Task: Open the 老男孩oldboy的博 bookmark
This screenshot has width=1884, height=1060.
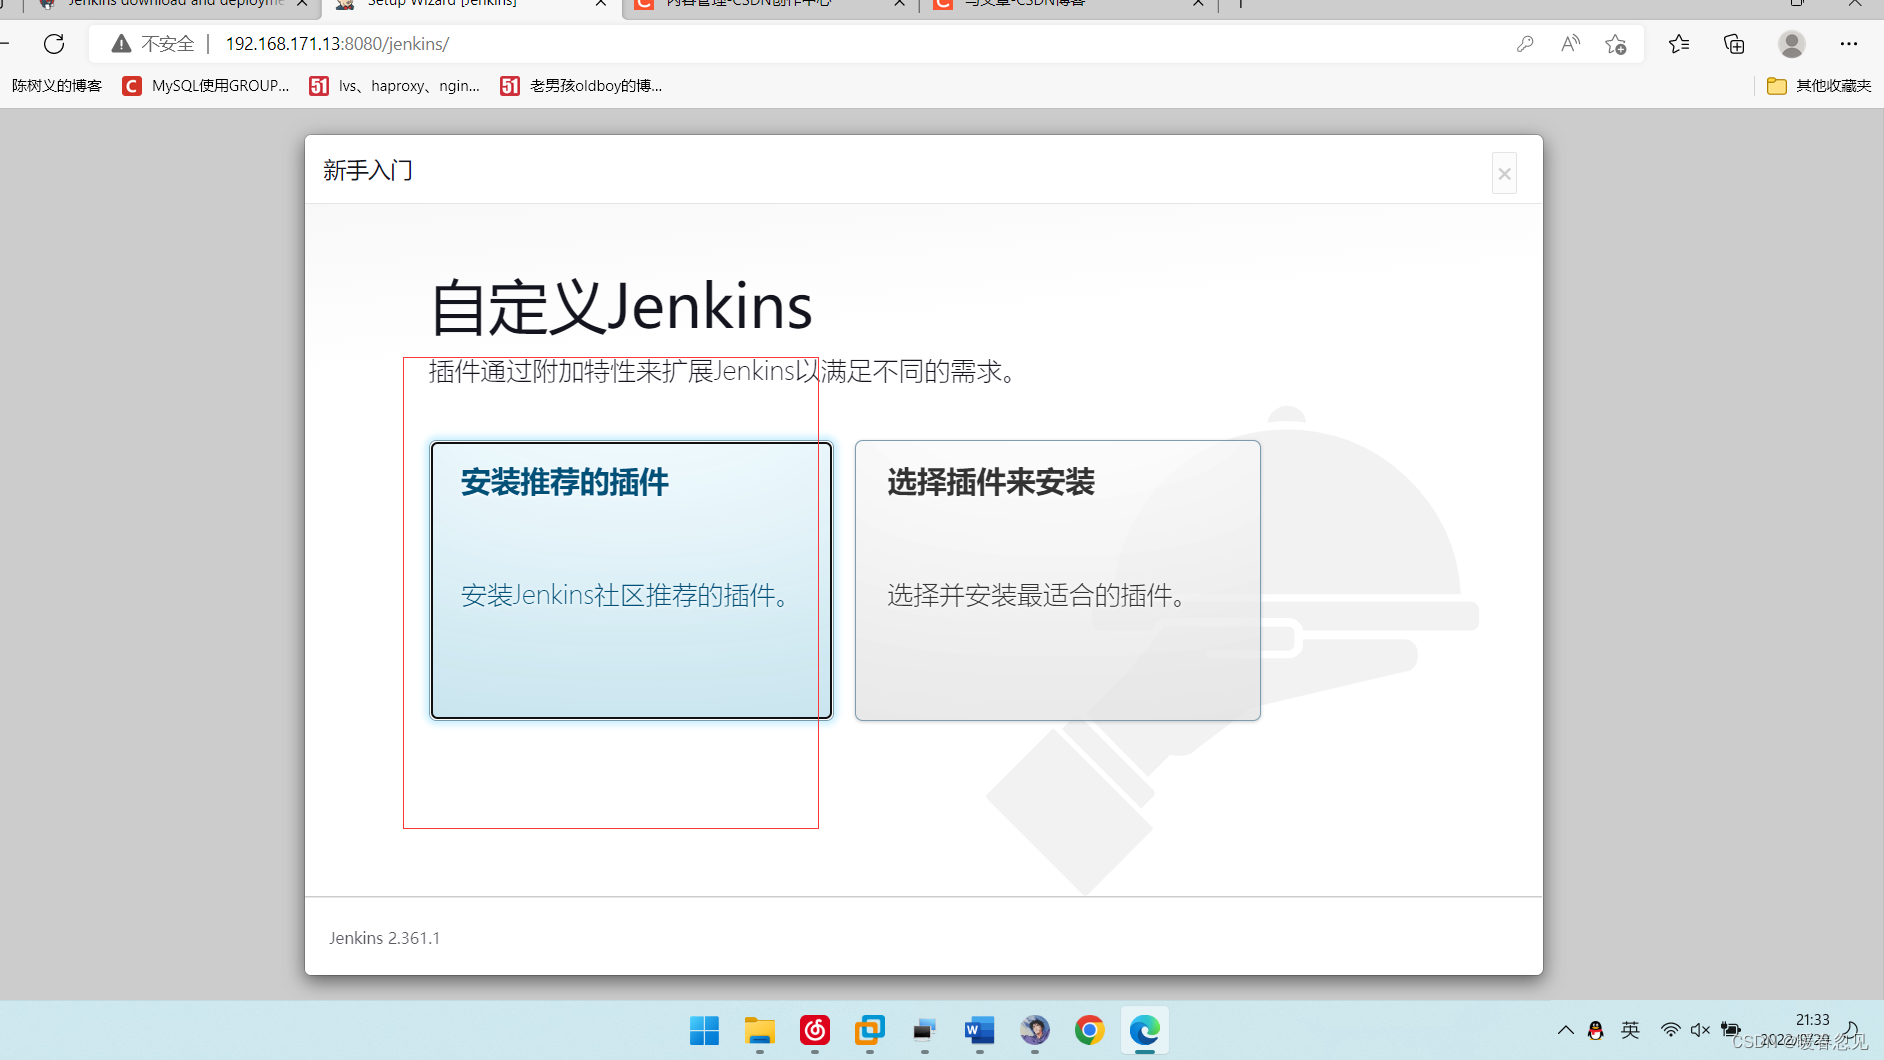Action: [581, 86]
